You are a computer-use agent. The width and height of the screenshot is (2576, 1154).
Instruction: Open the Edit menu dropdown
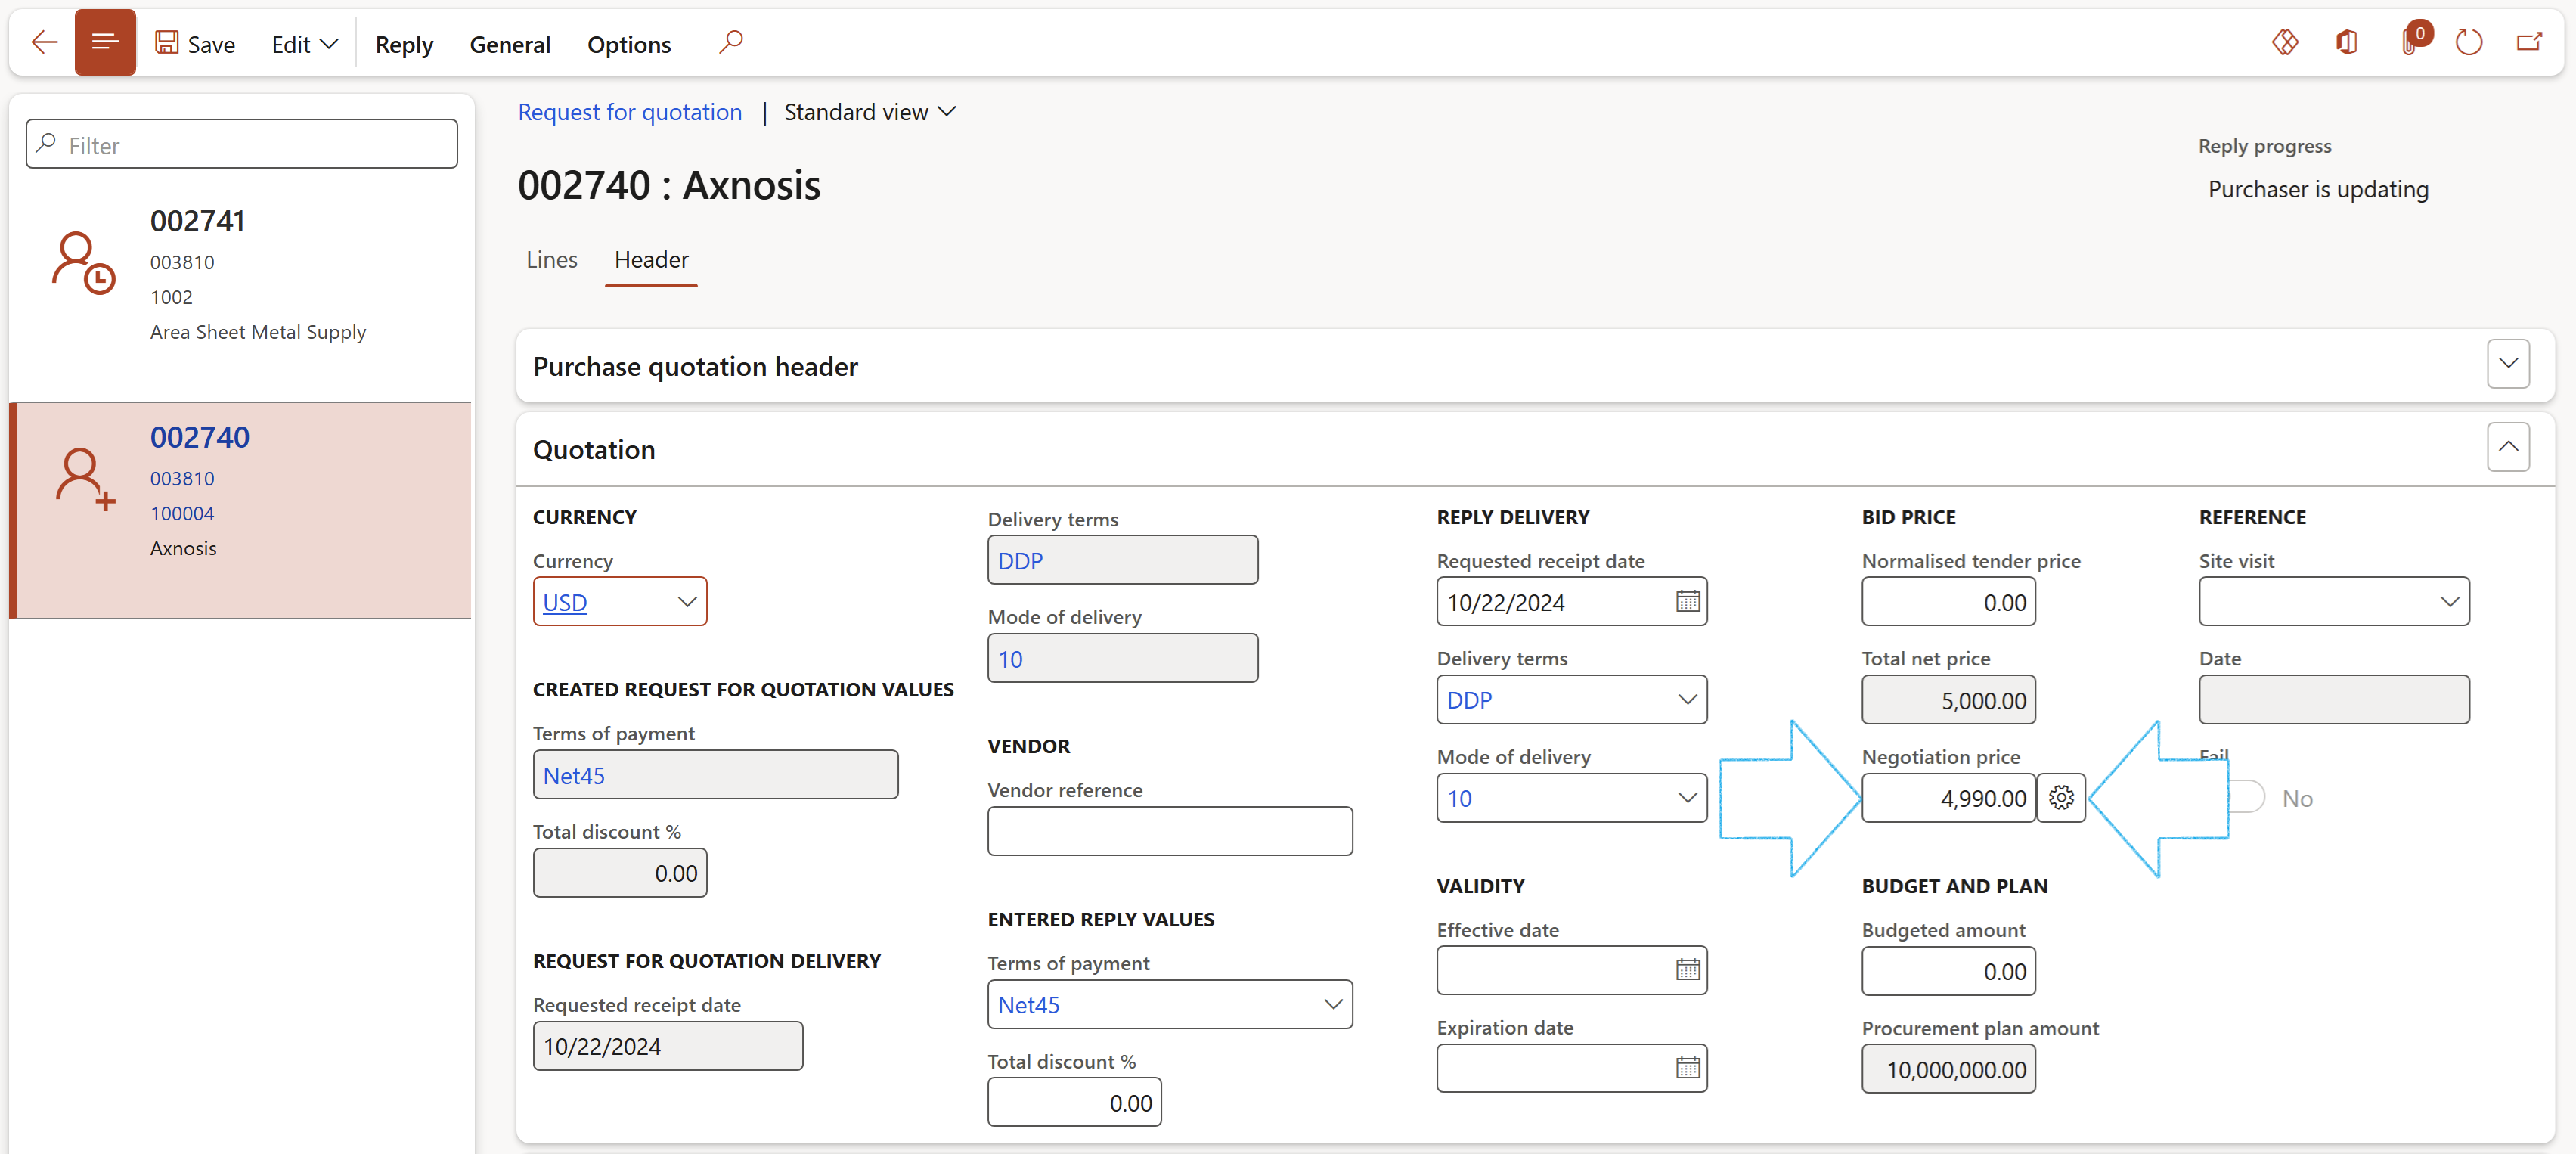(x=305, y=44)
